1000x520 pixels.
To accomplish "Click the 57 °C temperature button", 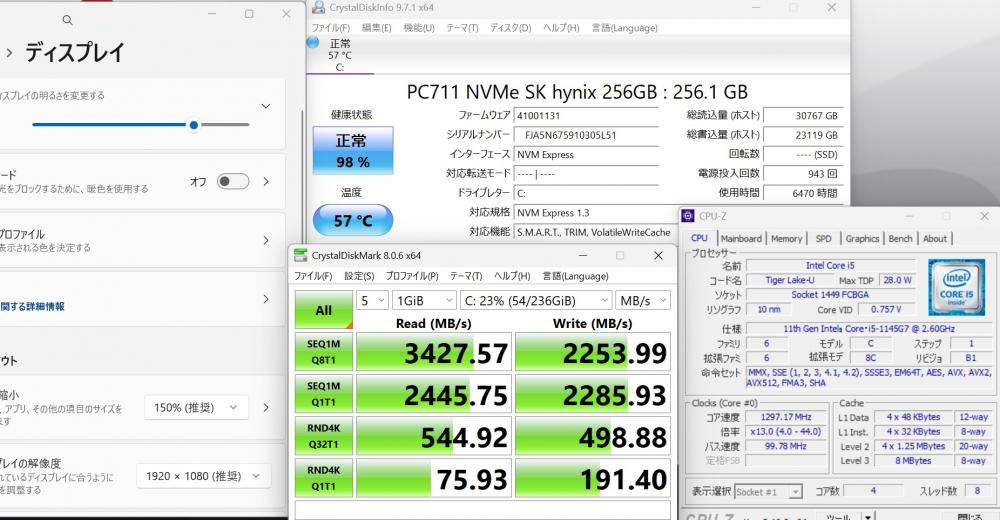I will click(x=353, y=220).
